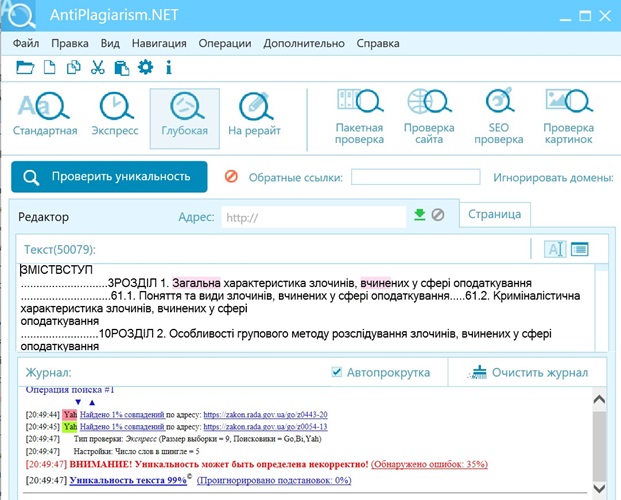Image resolution: width=621 pixels, height=500 pixels.
Task: Maximize the AntiPlagiarism.NET window
Action: [x=585, y=16]
